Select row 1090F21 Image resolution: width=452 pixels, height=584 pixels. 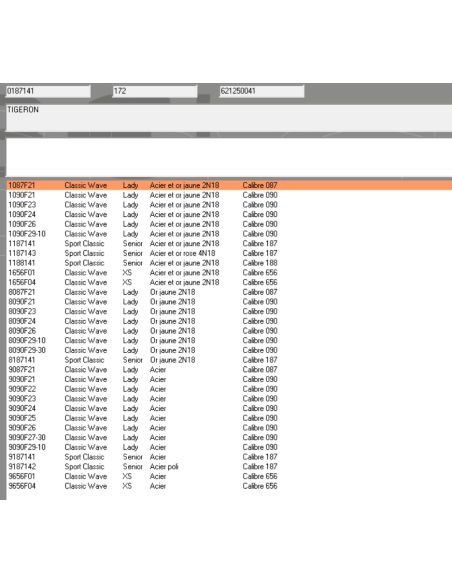[229, 195]
